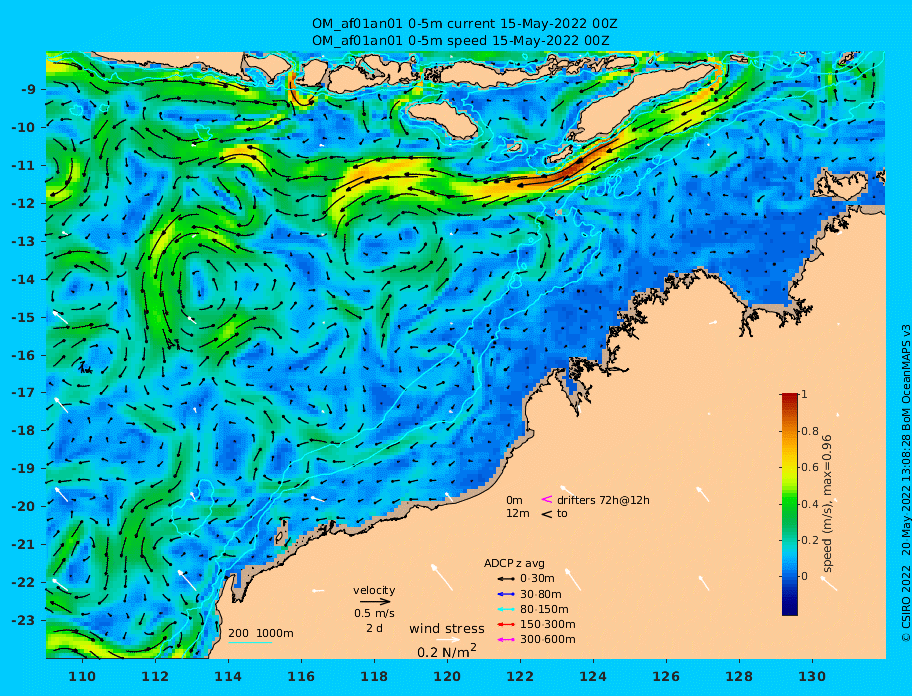Select the 'speed 15-May-2022 00Z' title line
Screen dimensions: 912x696
coord(460,41)
